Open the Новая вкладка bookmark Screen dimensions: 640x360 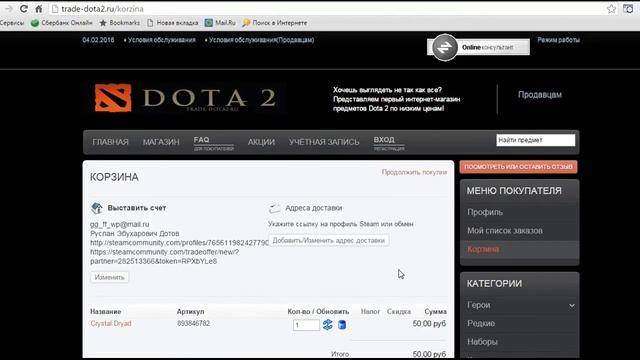tap(172, 23)
